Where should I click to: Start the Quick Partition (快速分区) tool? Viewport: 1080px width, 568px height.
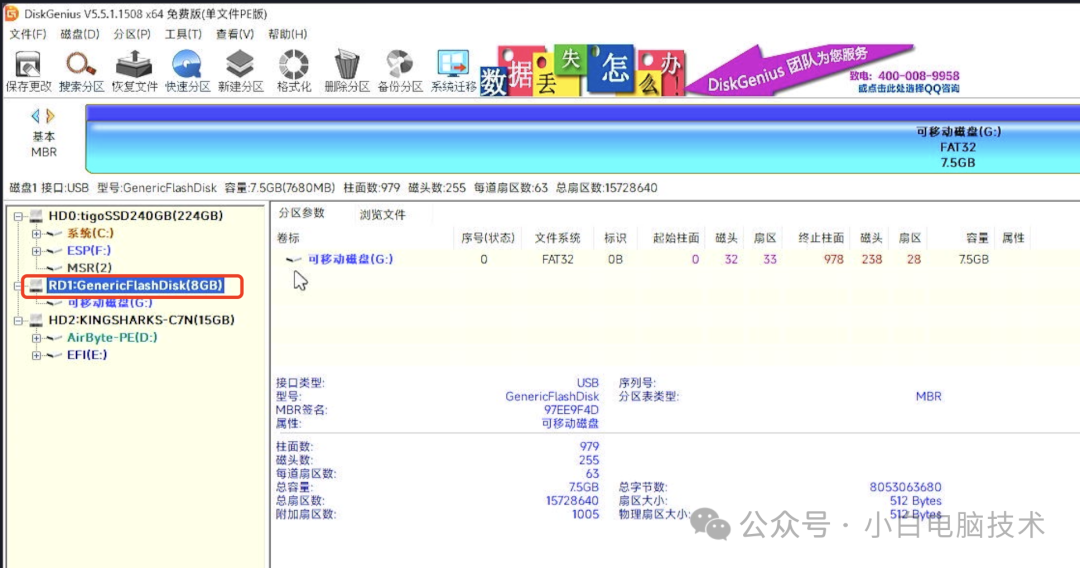tap(187, 71)
